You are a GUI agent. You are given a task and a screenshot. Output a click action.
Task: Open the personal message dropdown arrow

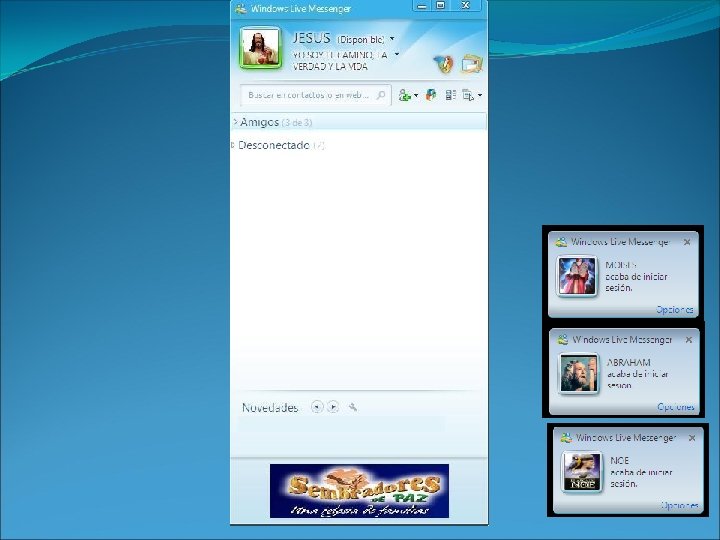[x=397, y=54]
